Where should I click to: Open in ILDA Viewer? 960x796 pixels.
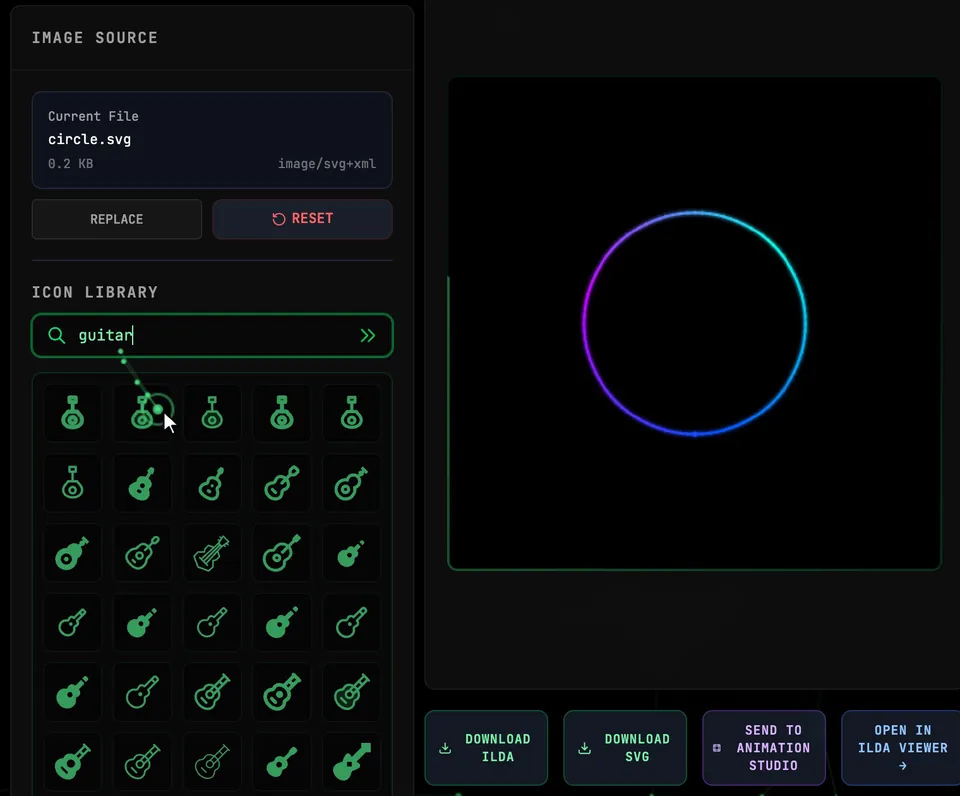(x=901, y=748)
